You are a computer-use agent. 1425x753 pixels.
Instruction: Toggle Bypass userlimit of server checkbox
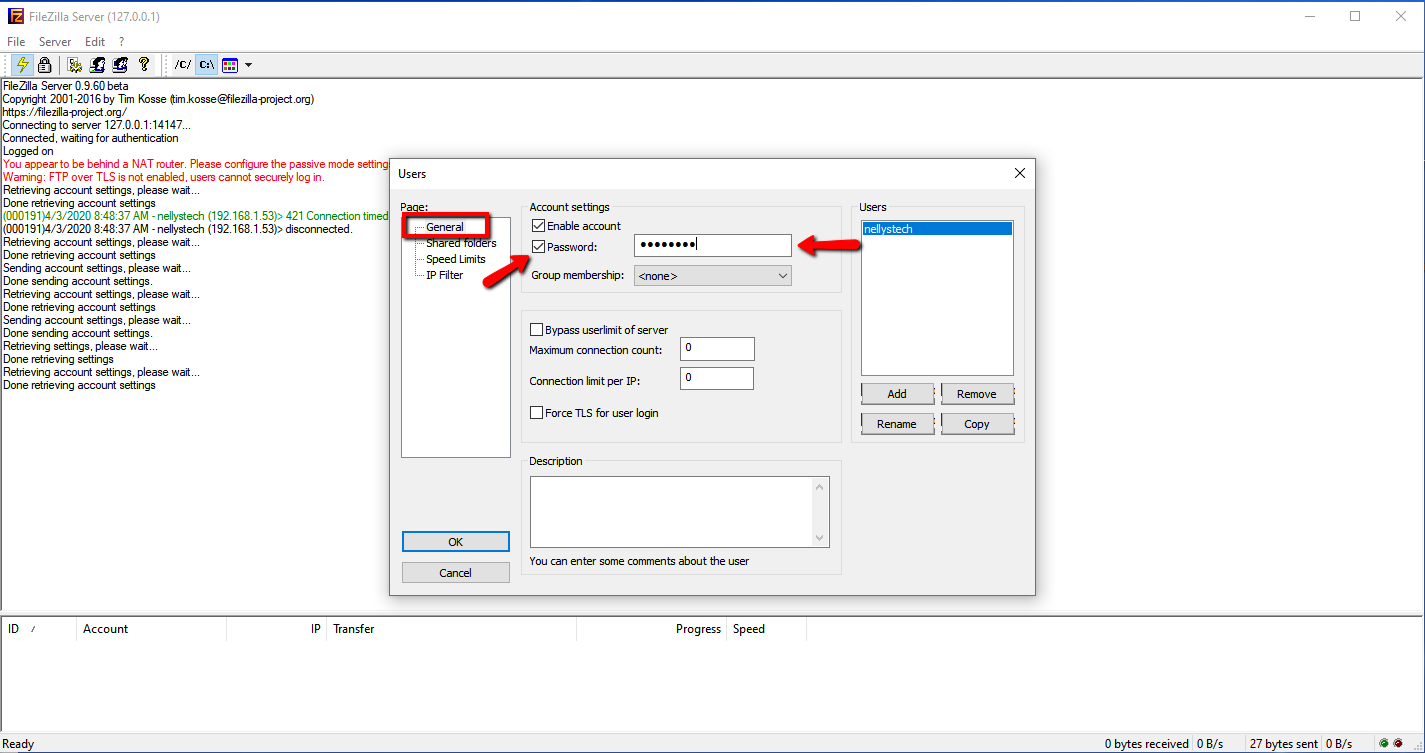pyautogui.click(x=537, y=330)
